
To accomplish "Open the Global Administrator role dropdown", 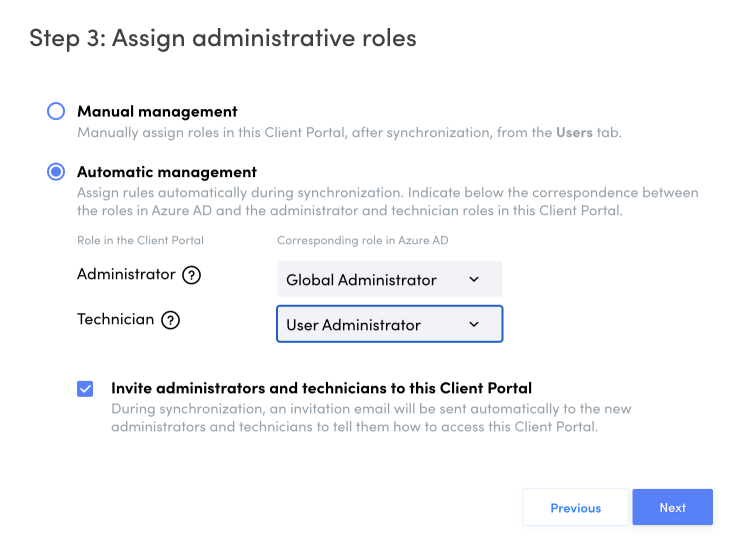I will coord(389,280).
